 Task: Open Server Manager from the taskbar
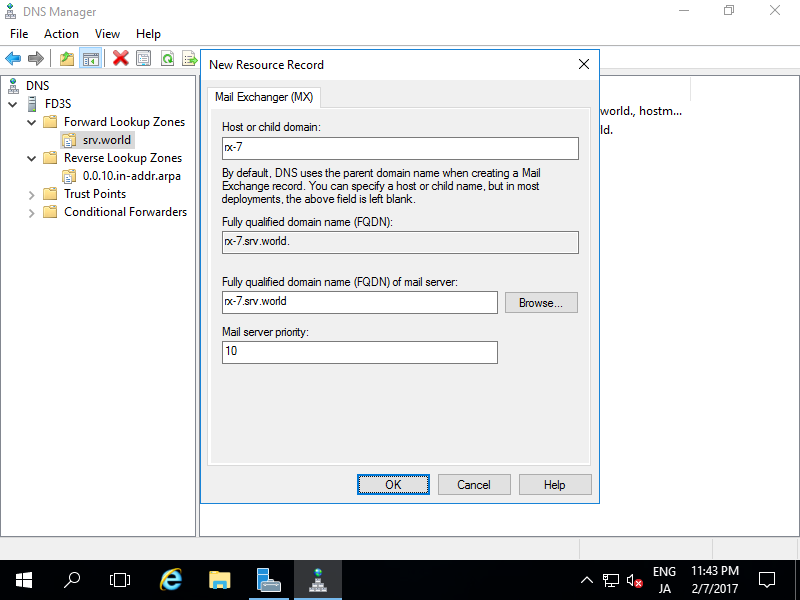pyautogui.click(x=268, y=579)
